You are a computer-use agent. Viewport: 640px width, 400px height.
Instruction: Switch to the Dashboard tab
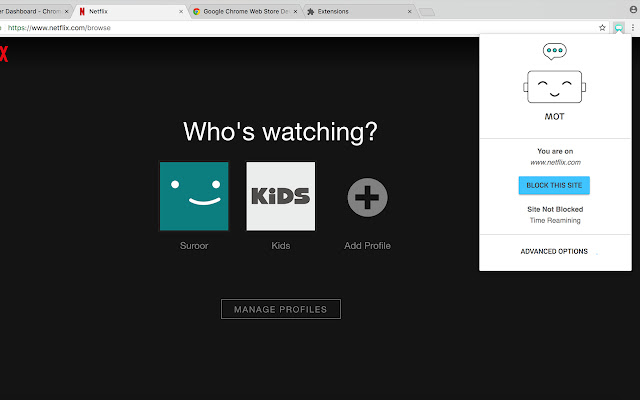pos(36,11)
